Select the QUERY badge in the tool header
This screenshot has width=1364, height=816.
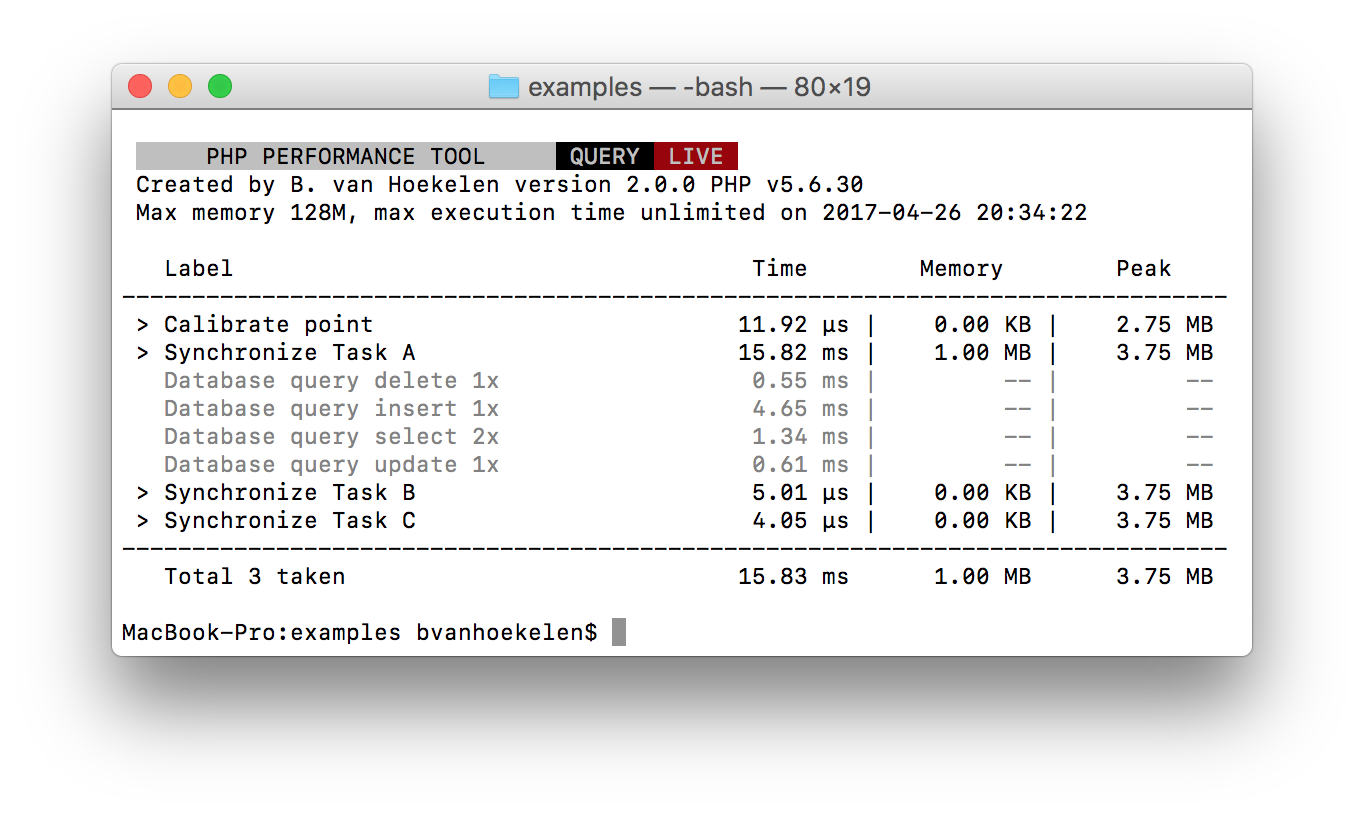[605, 156]
